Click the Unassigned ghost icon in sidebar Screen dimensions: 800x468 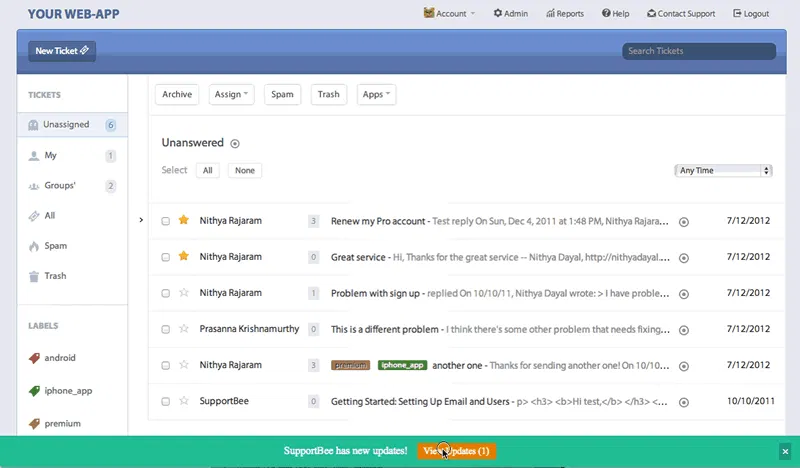pyautogui.click(x=33, y=125)
